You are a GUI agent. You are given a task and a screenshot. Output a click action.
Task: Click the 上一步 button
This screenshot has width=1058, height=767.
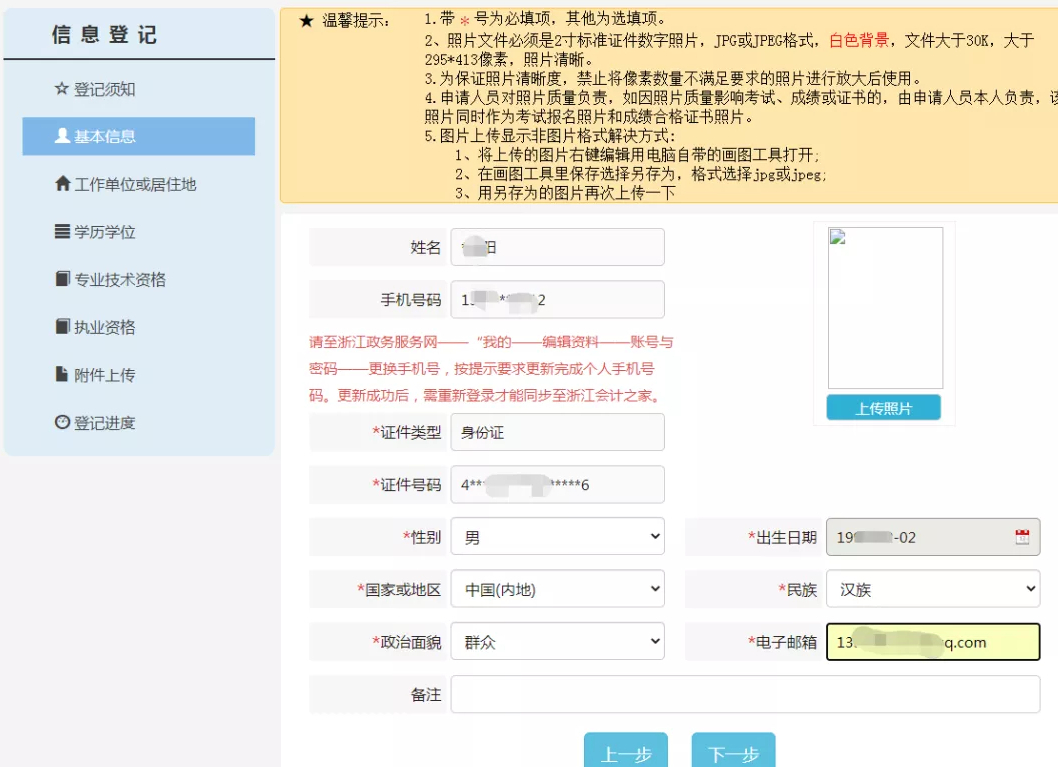click(626, 752)
